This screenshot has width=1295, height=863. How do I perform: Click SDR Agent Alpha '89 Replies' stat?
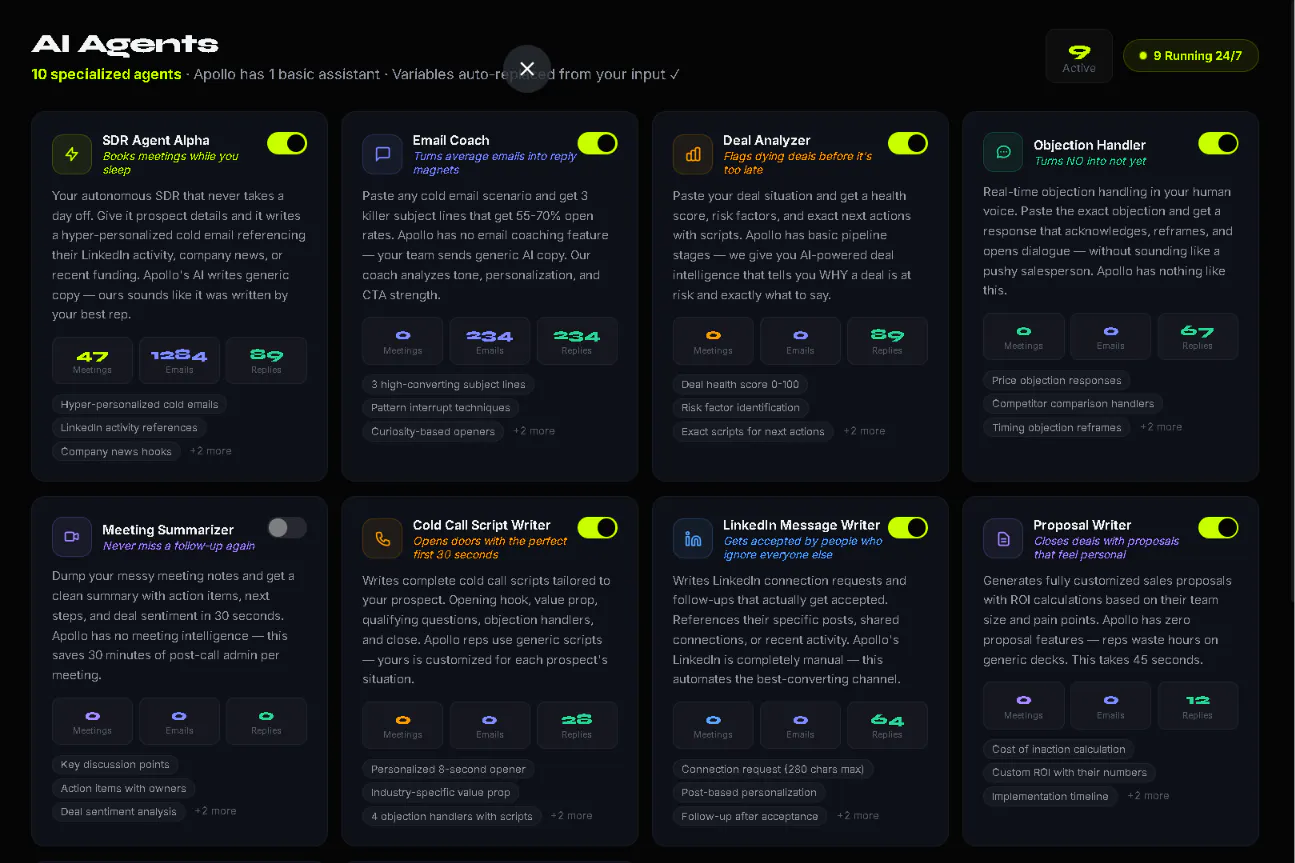pyautogui.click(x=266, y=360)
